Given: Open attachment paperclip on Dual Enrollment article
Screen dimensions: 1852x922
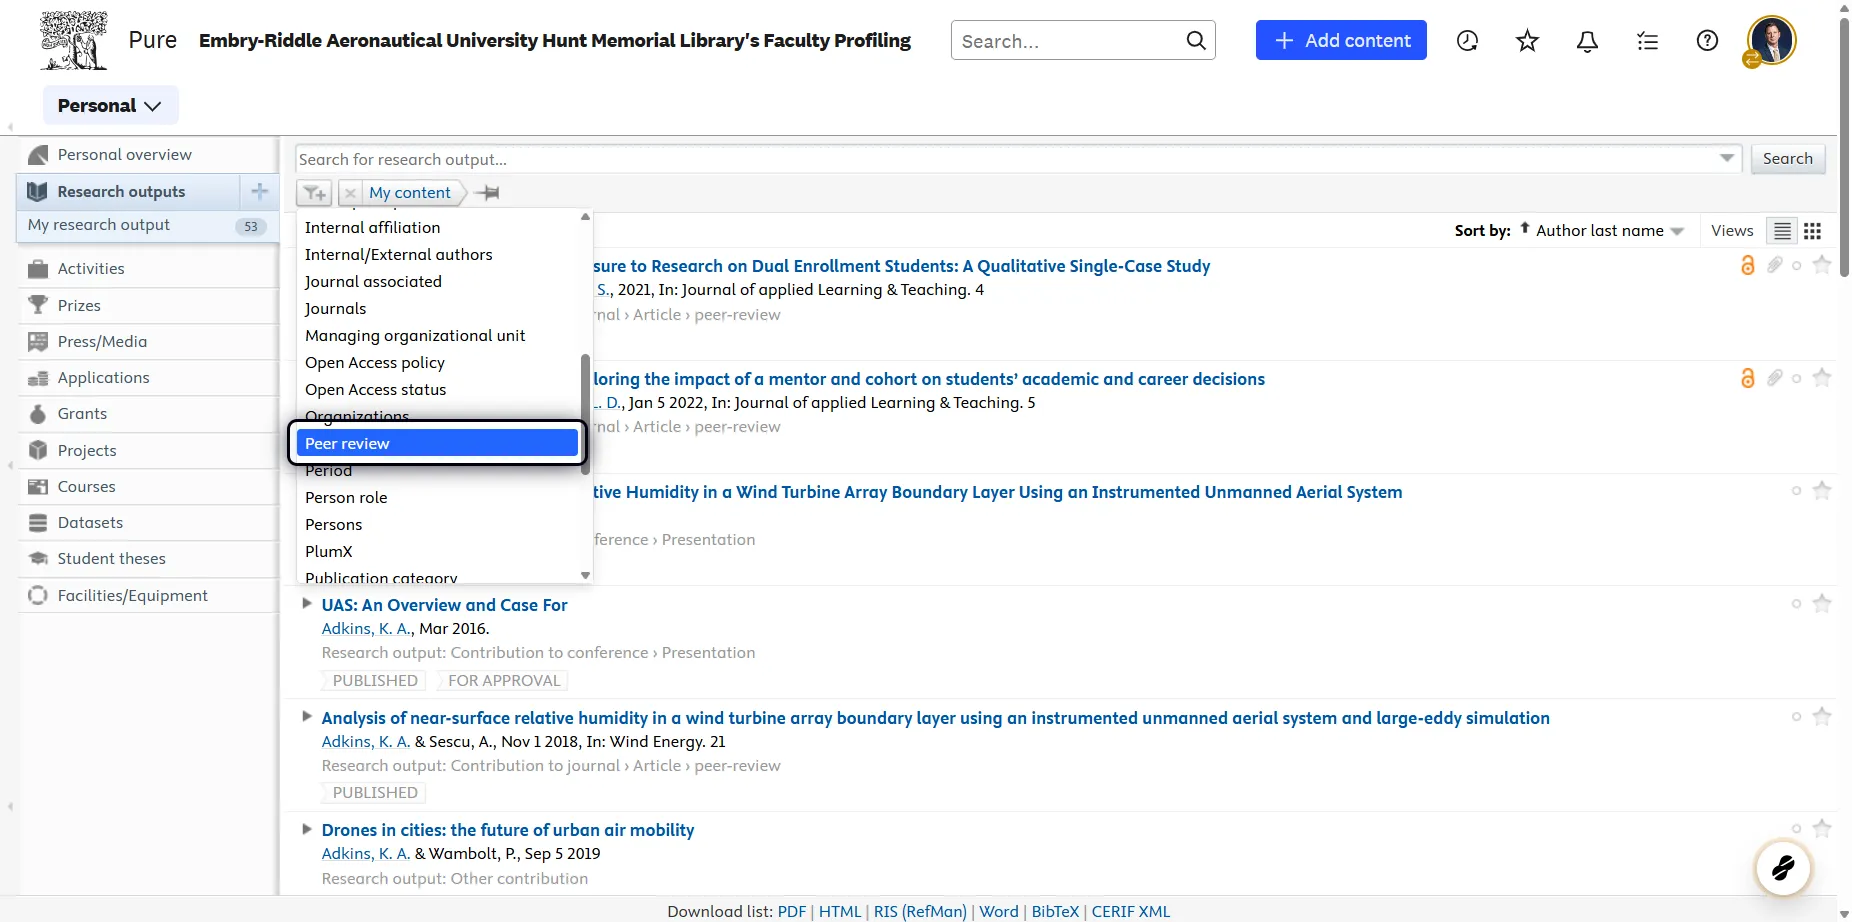Looking at the screenshot, I should coord(1775,265).
